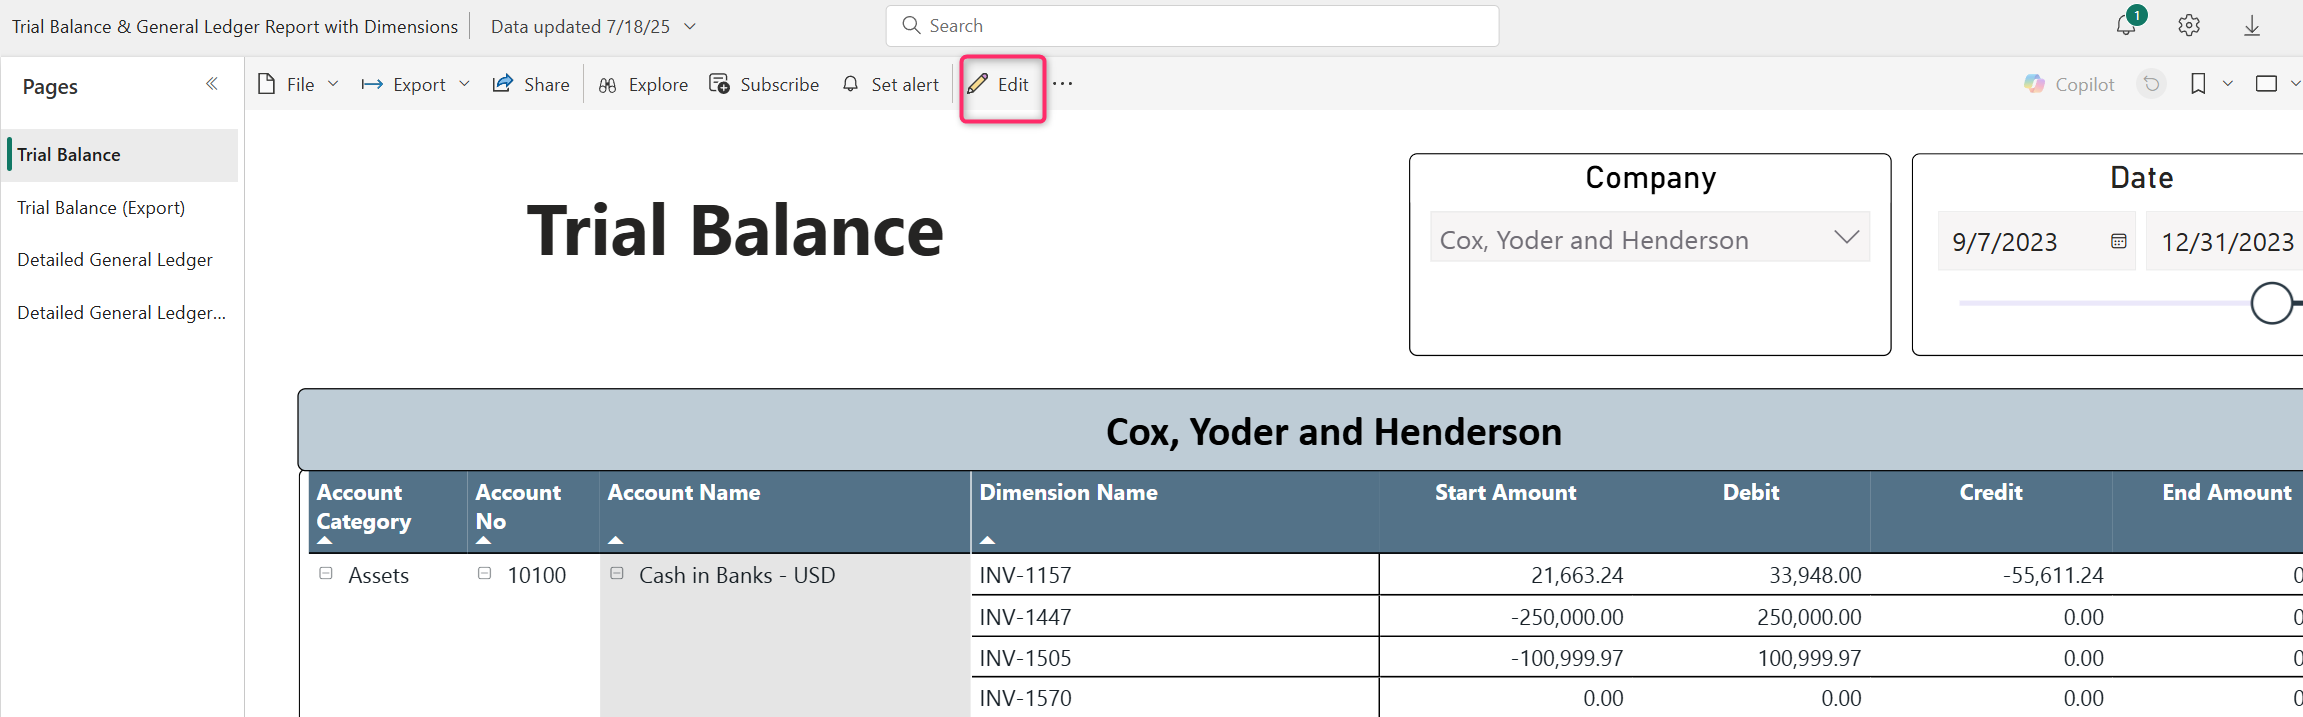Click the Edit button
The width and height of the screenshot is (2303, 717).
(1001, 85)
